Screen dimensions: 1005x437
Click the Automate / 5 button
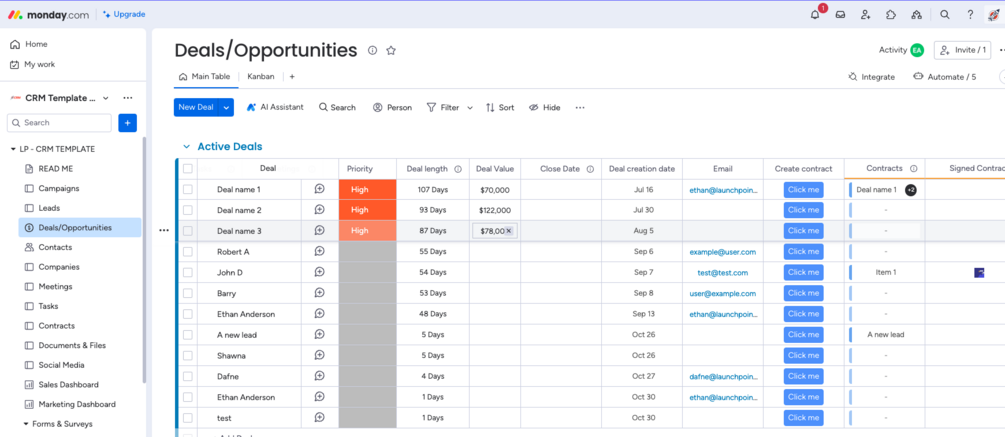click(x=944, y=76)
